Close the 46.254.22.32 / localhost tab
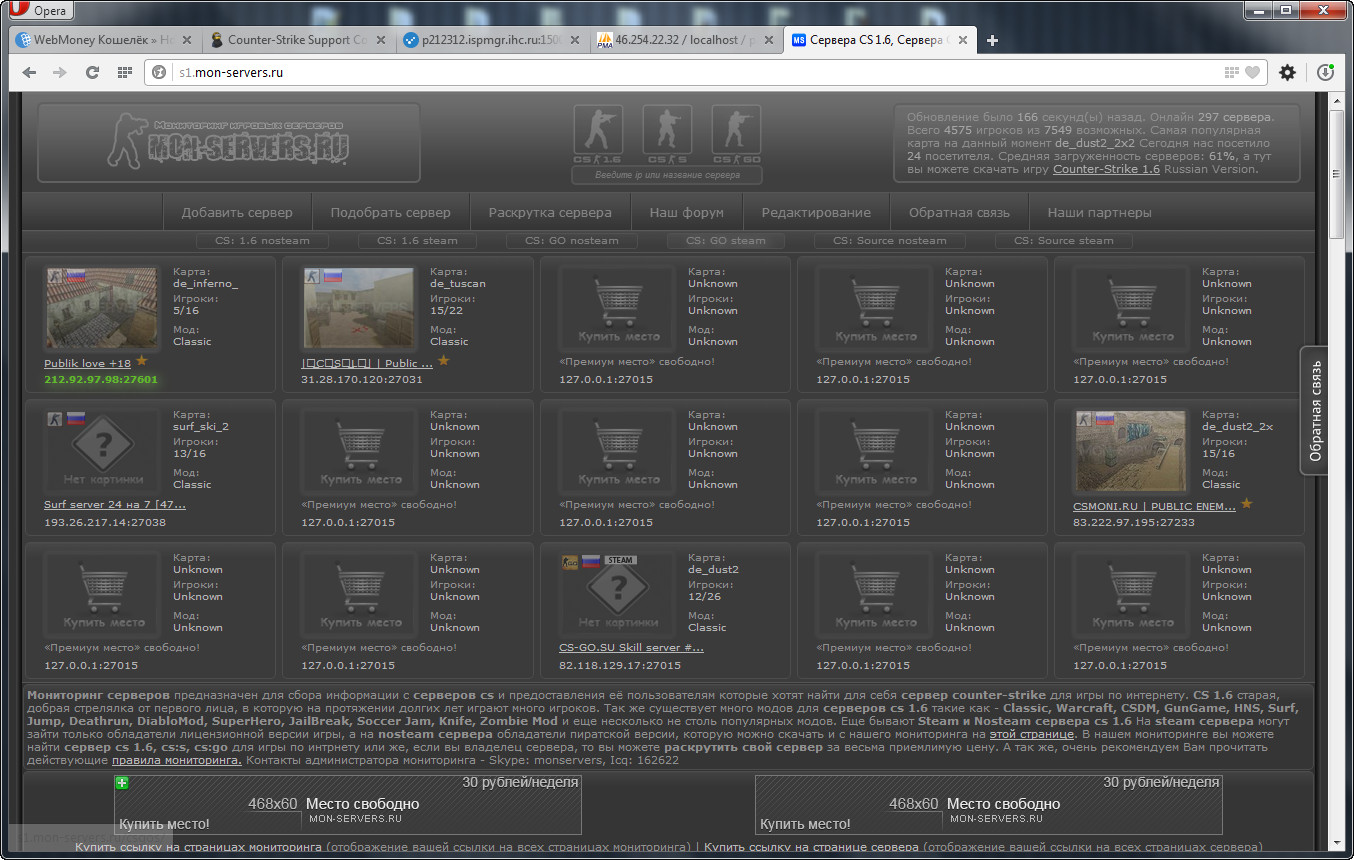This screenshot has width=1354, height=860. point(767,40)
